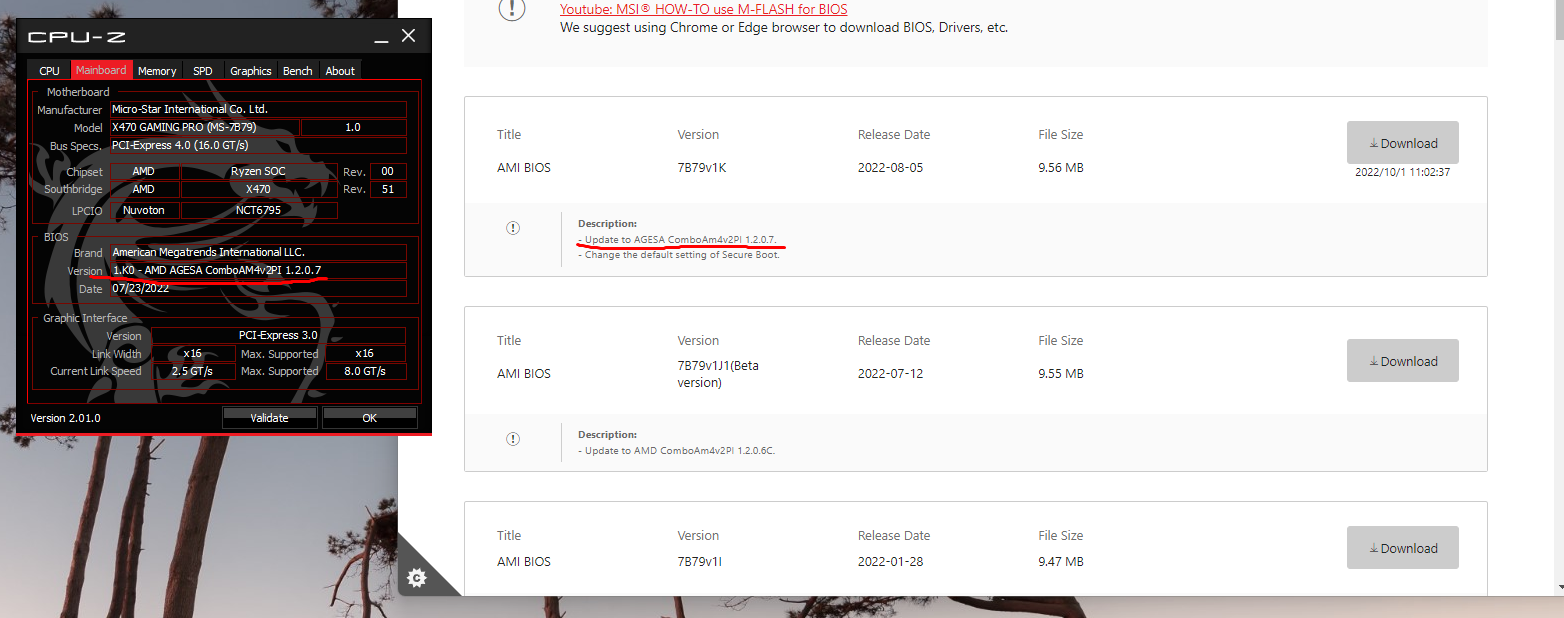
Task: Click the CPU-Z Version 2.01.0 label
Action: pyautogui.click(x=65, y=418)
